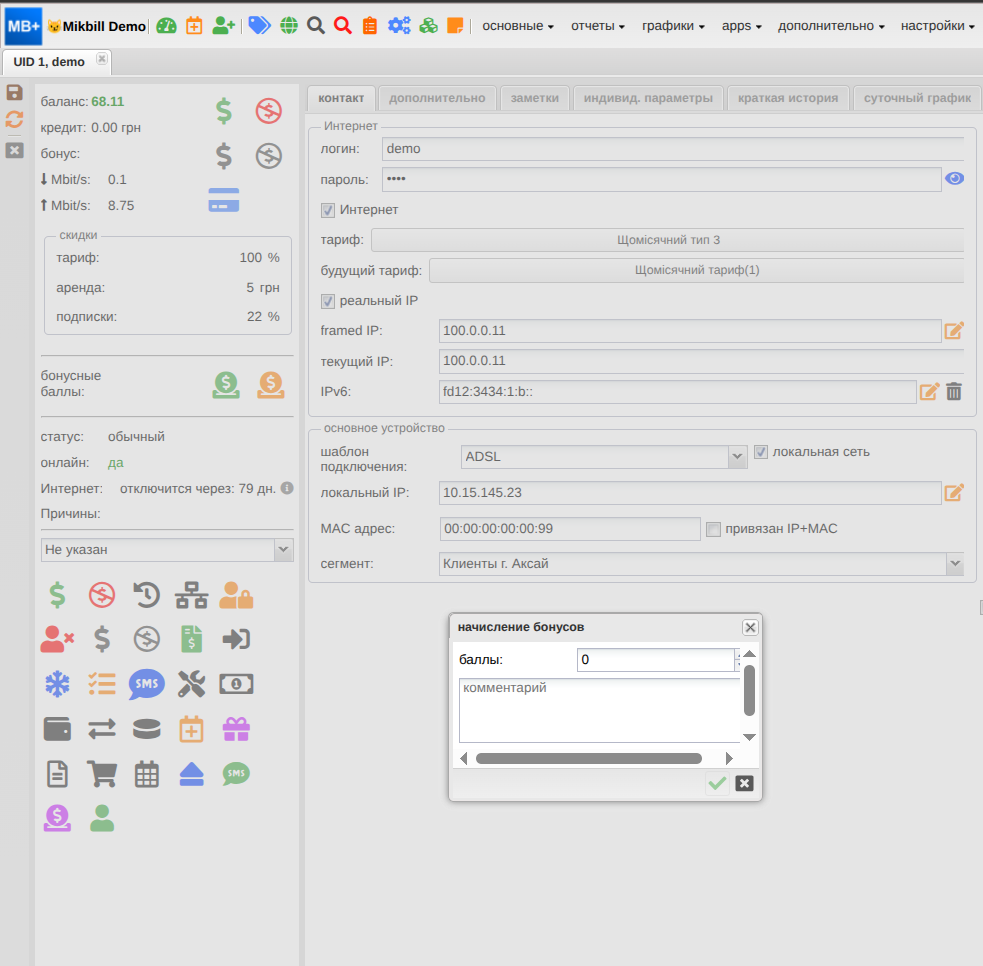Screen dimensions: 983x966
Task: Click the trash icon next to IPv6
Action: pos(954,391)
